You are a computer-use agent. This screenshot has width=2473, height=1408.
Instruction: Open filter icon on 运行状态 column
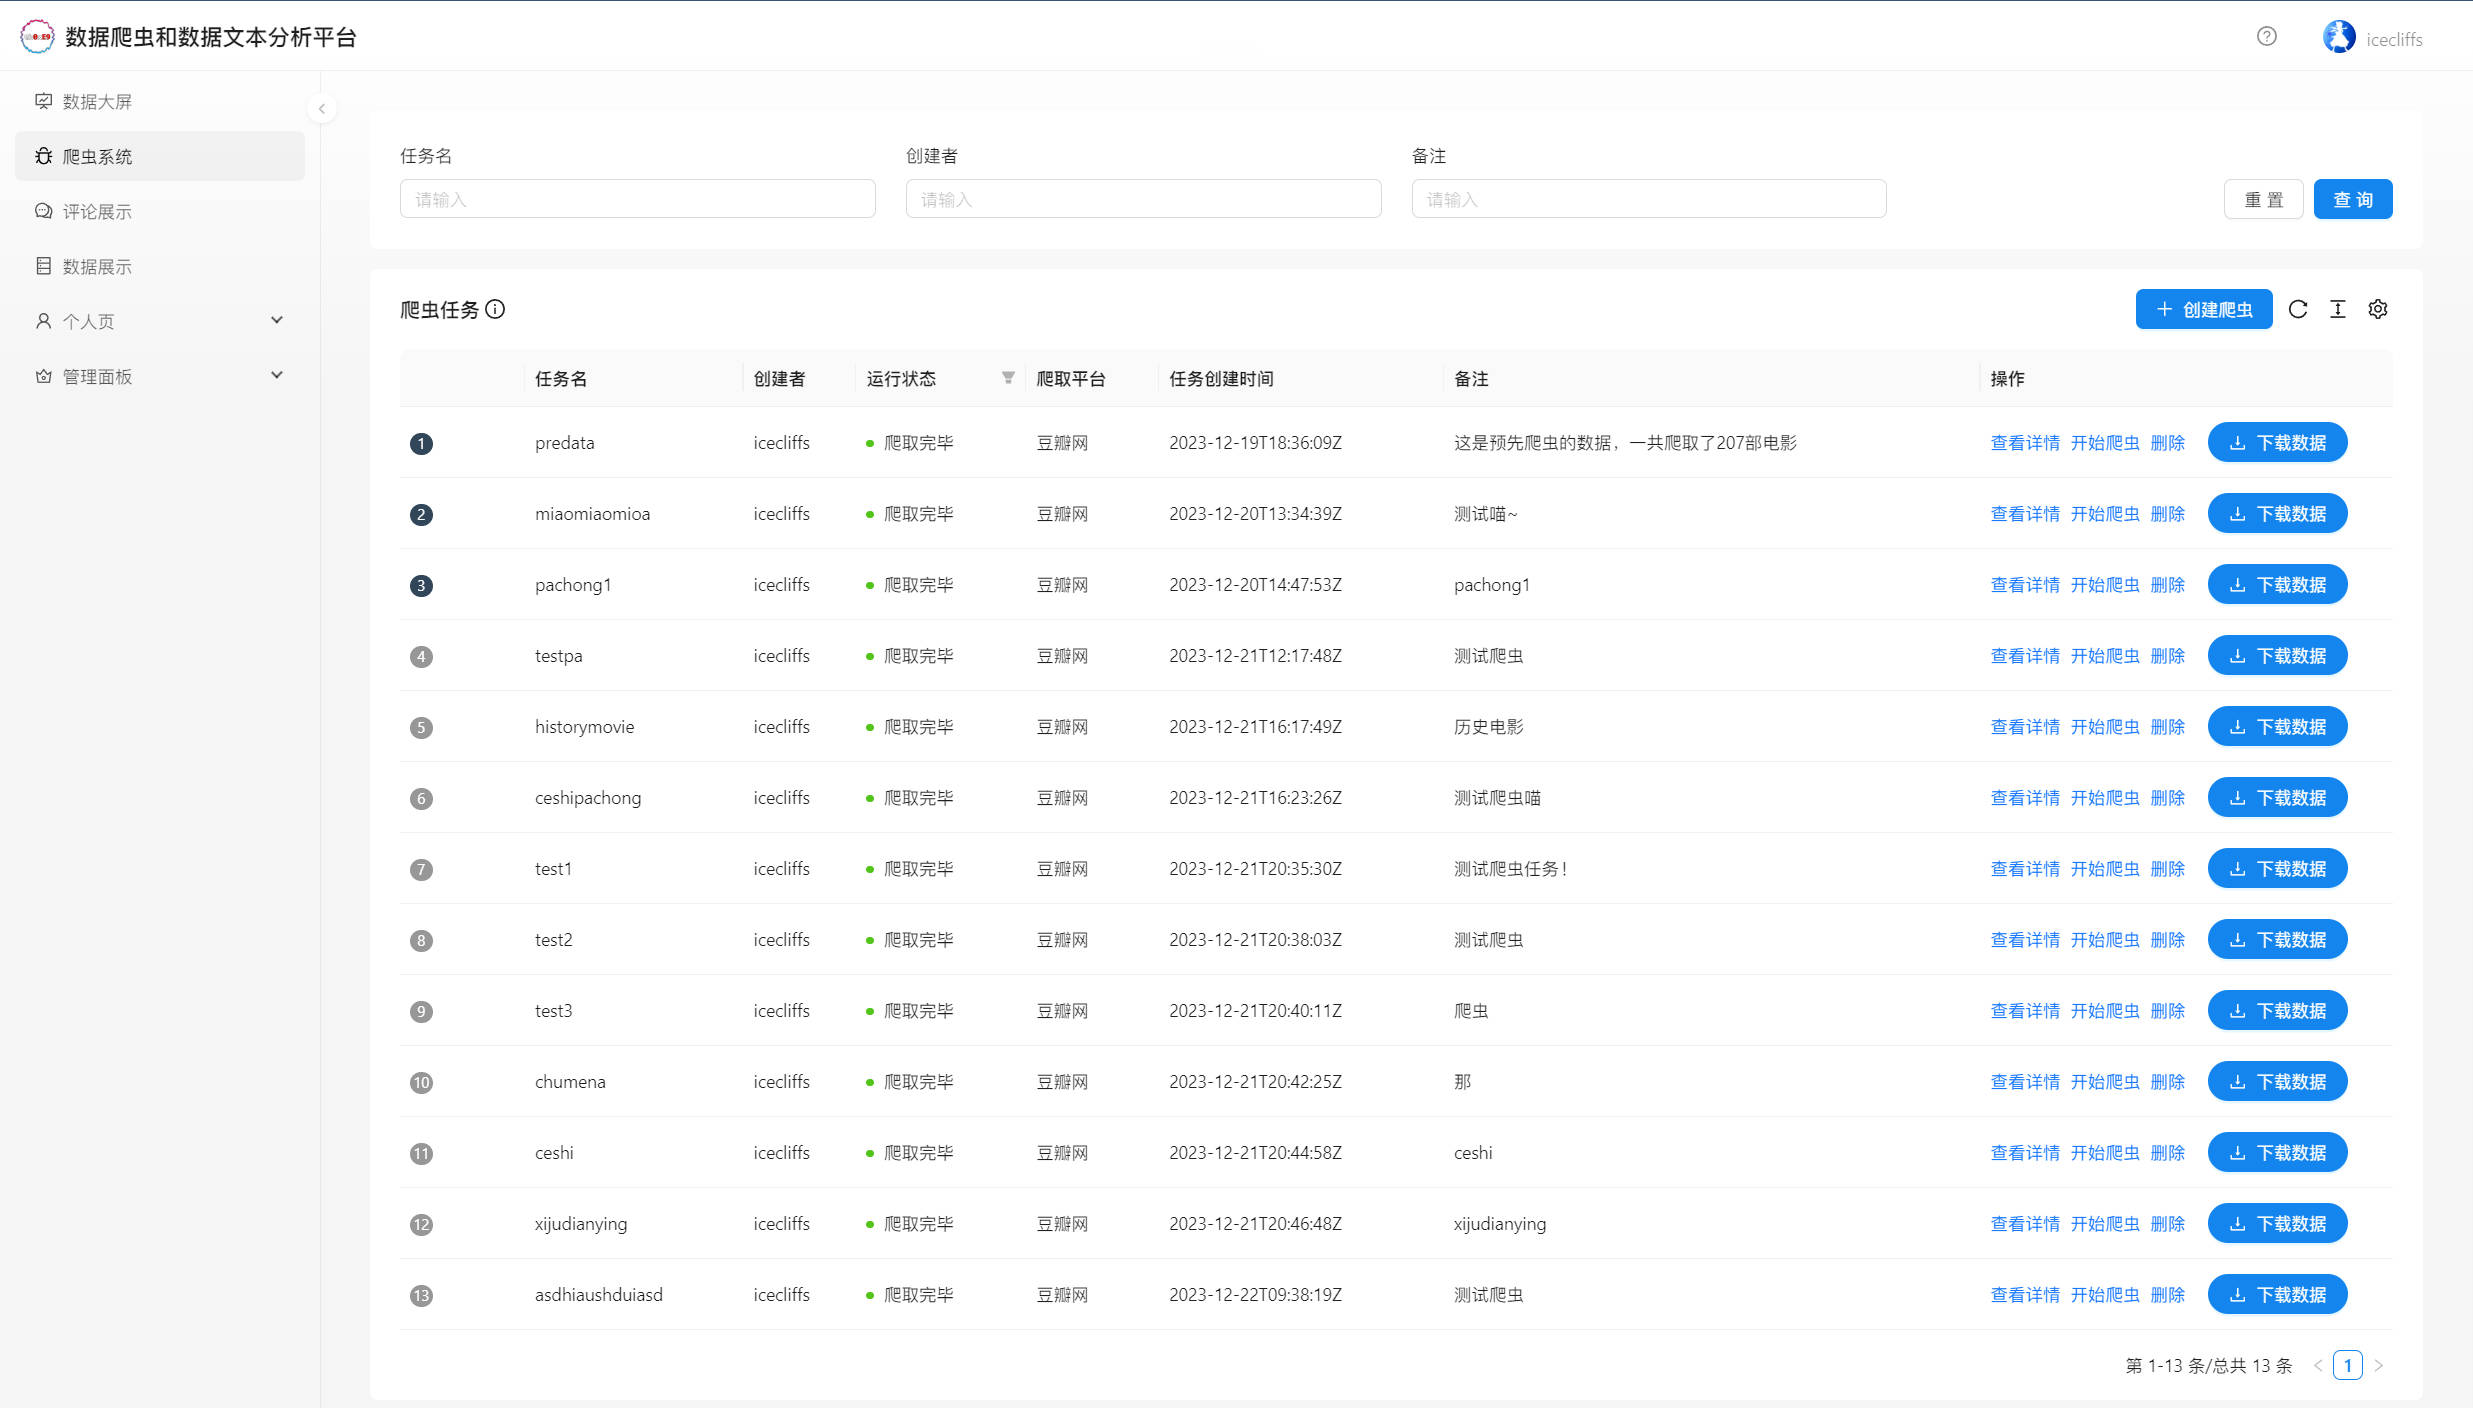(1008, 378)
